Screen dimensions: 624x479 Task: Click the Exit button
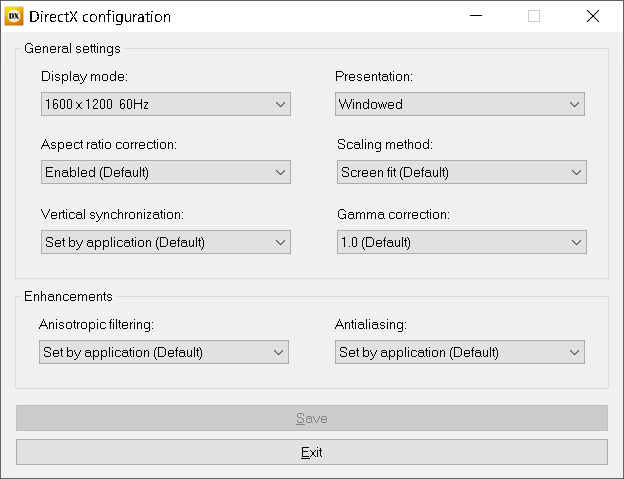tap(312, 452)
